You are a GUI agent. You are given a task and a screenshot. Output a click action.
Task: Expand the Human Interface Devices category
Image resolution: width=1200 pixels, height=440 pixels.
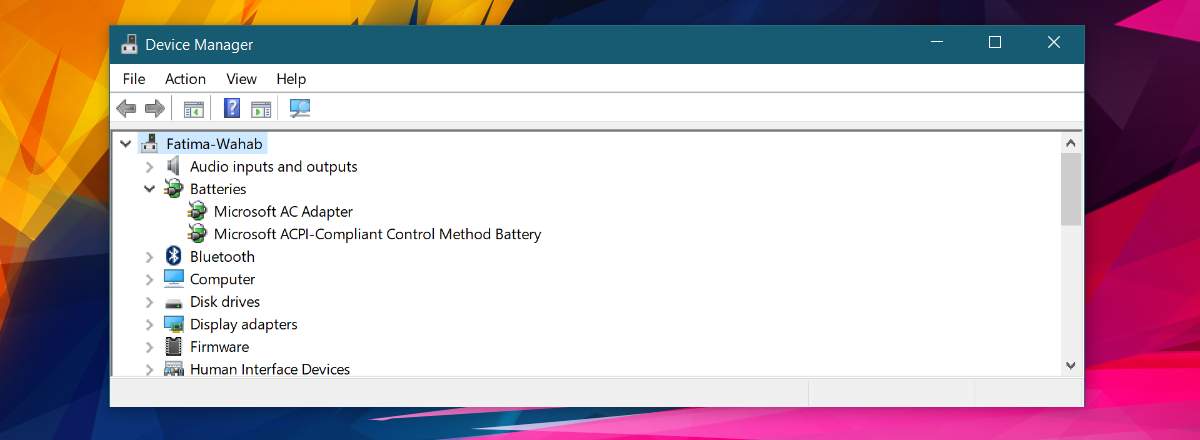pos(149,369)
